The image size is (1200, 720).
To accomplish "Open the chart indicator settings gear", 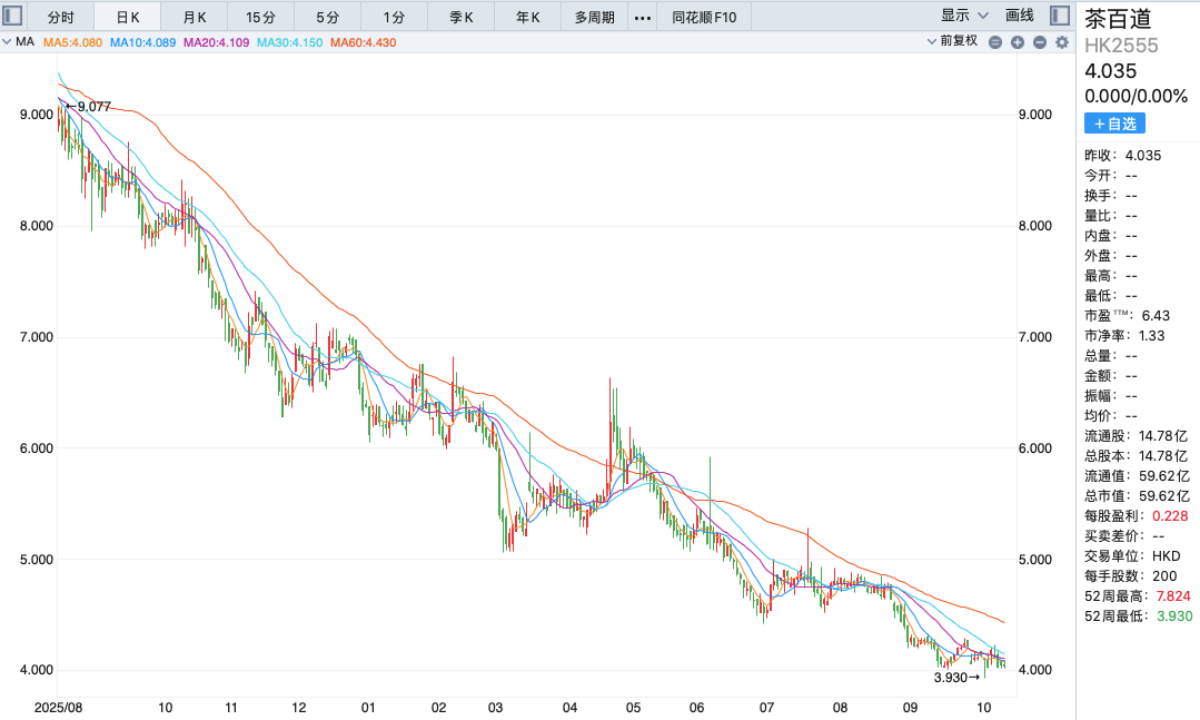I will click(x=1062, y=42).
